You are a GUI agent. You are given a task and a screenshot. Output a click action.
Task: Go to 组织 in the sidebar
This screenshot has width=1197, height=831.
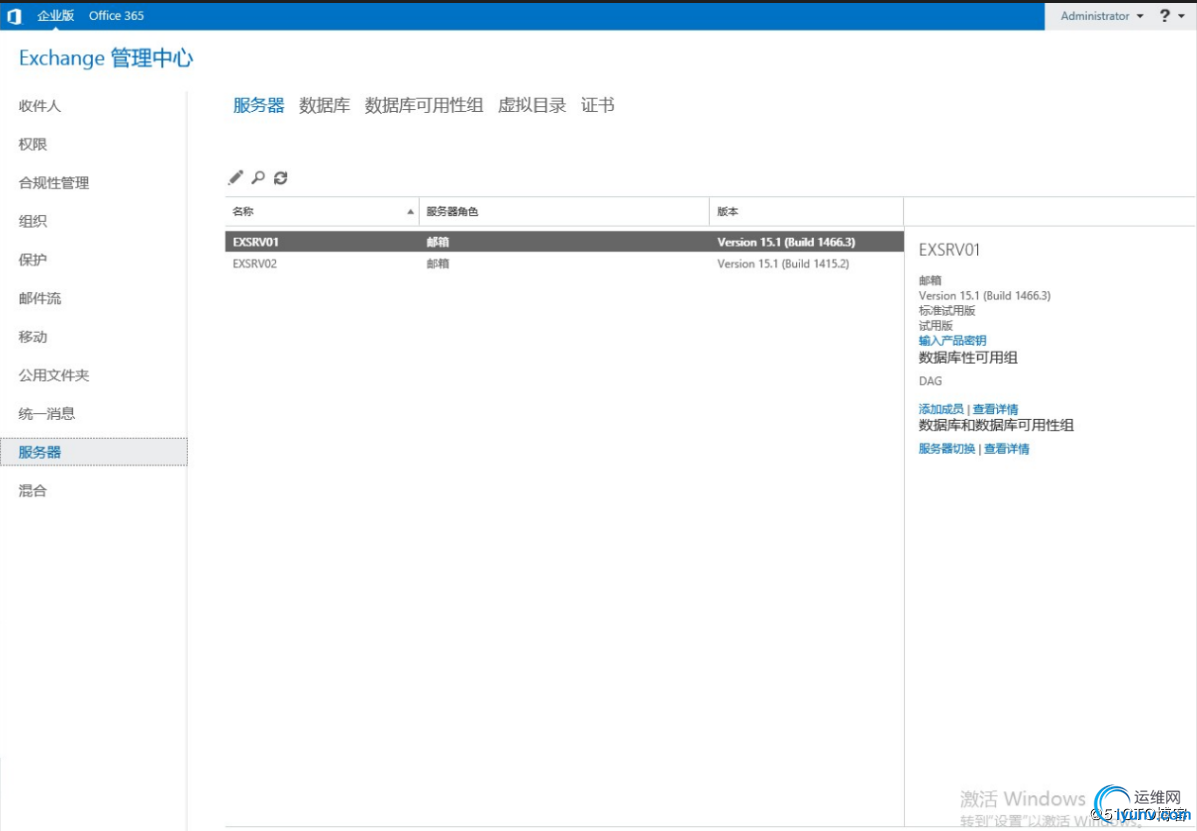[x=33, y=221]
